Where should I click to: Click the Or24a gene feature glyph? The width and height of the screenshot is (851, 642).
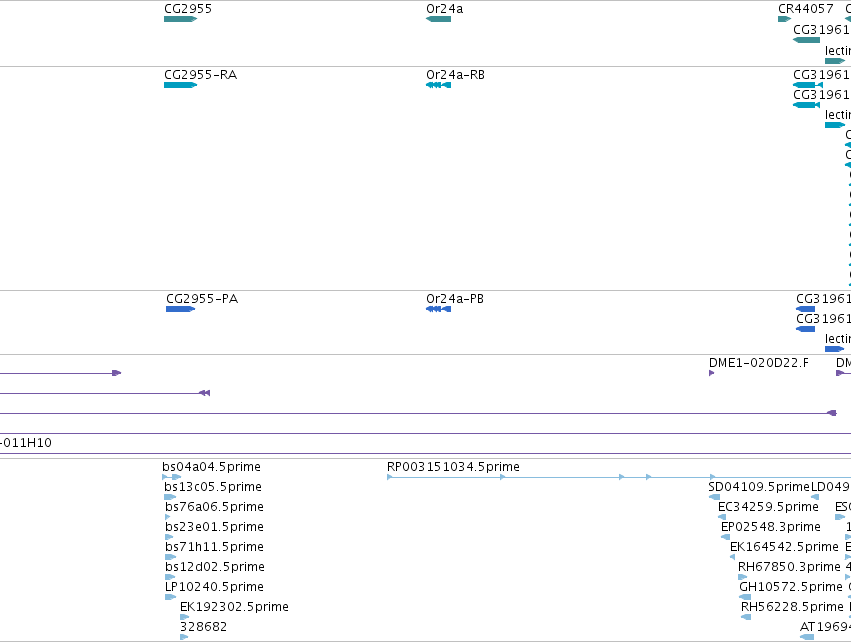tap(439, 19)
